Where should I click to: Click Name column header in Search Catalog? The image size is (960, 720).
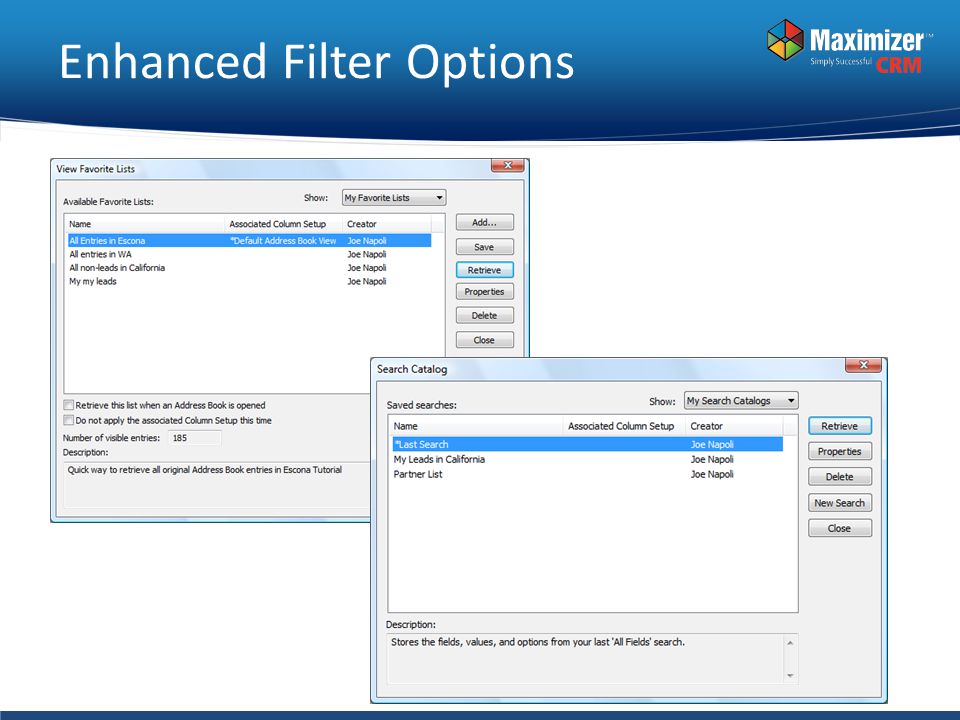[x=476, y=426]
